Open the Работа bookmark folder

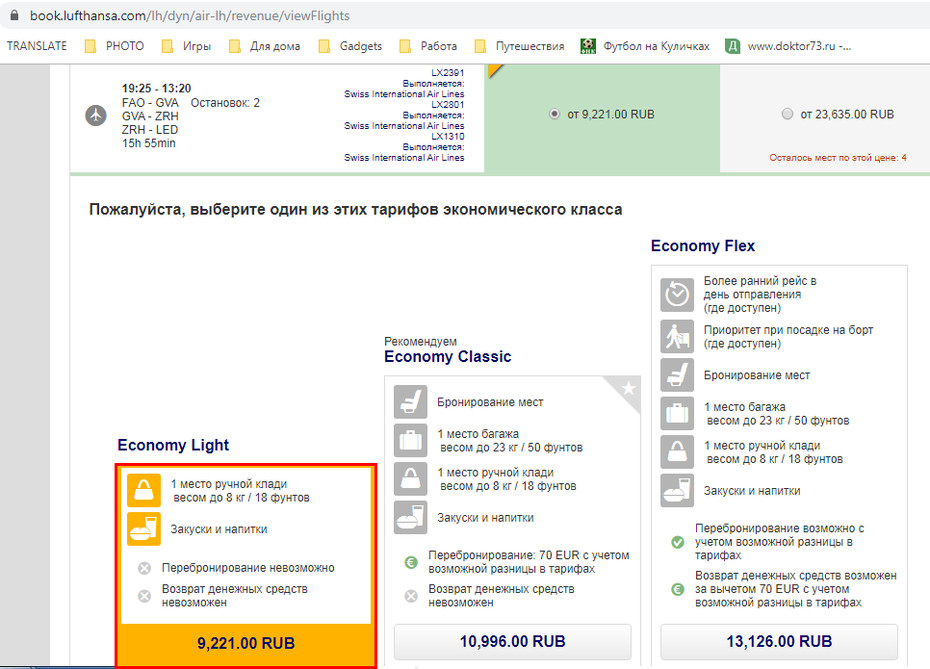tap(428, 46)
